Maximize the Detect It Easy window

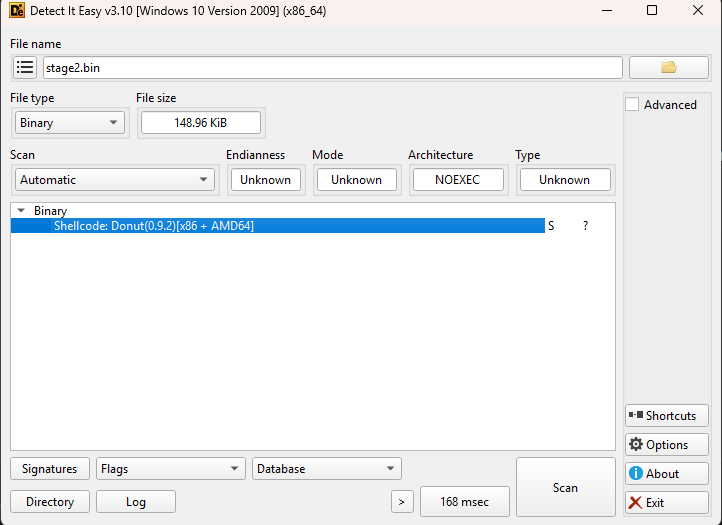click(x=652, y=10)
